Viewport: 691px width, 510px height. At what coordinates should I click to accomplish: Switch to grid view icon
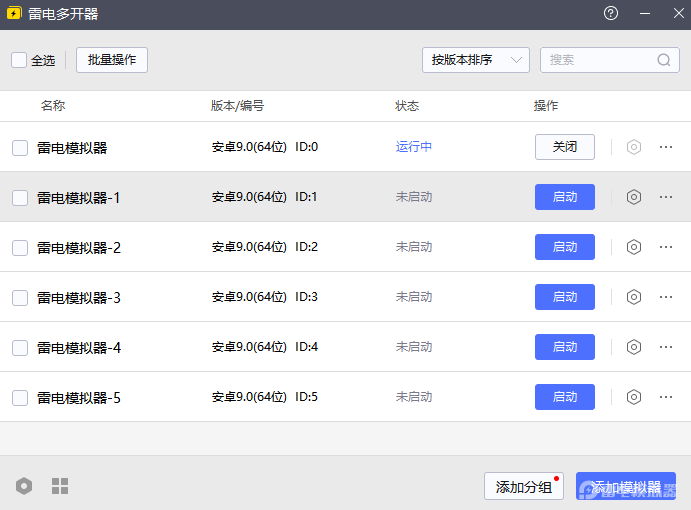click(60, 486)
